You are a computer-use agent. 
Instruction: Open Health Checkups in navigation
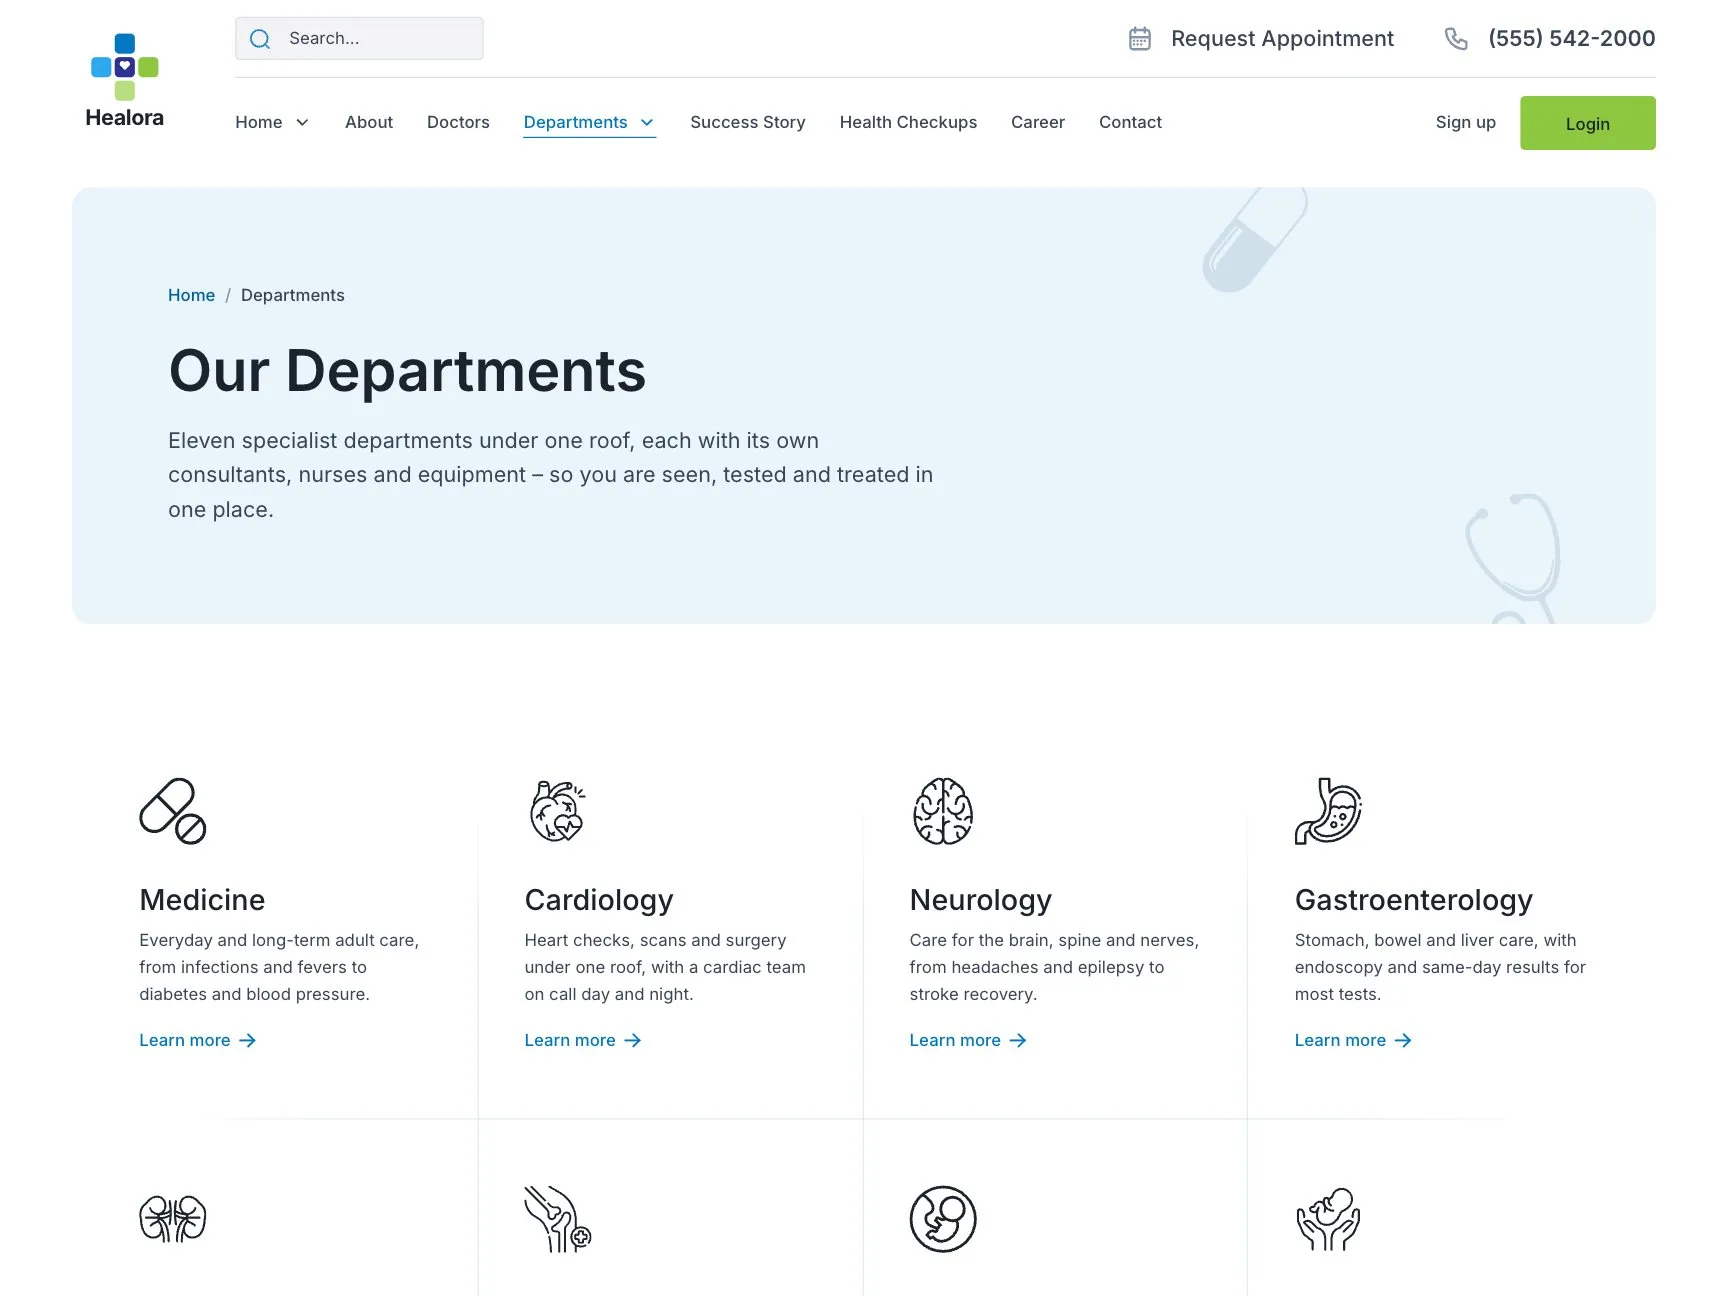[x=908, y=122]
